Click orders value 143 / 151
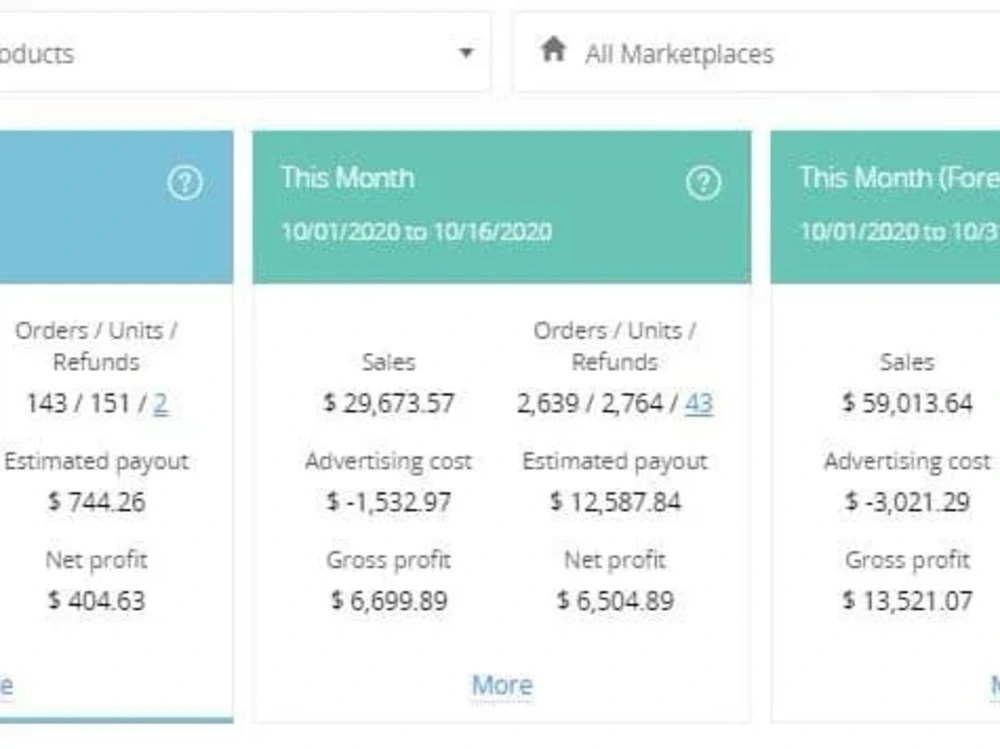This screenshot has width=1000, height=749. coord(78,403)
